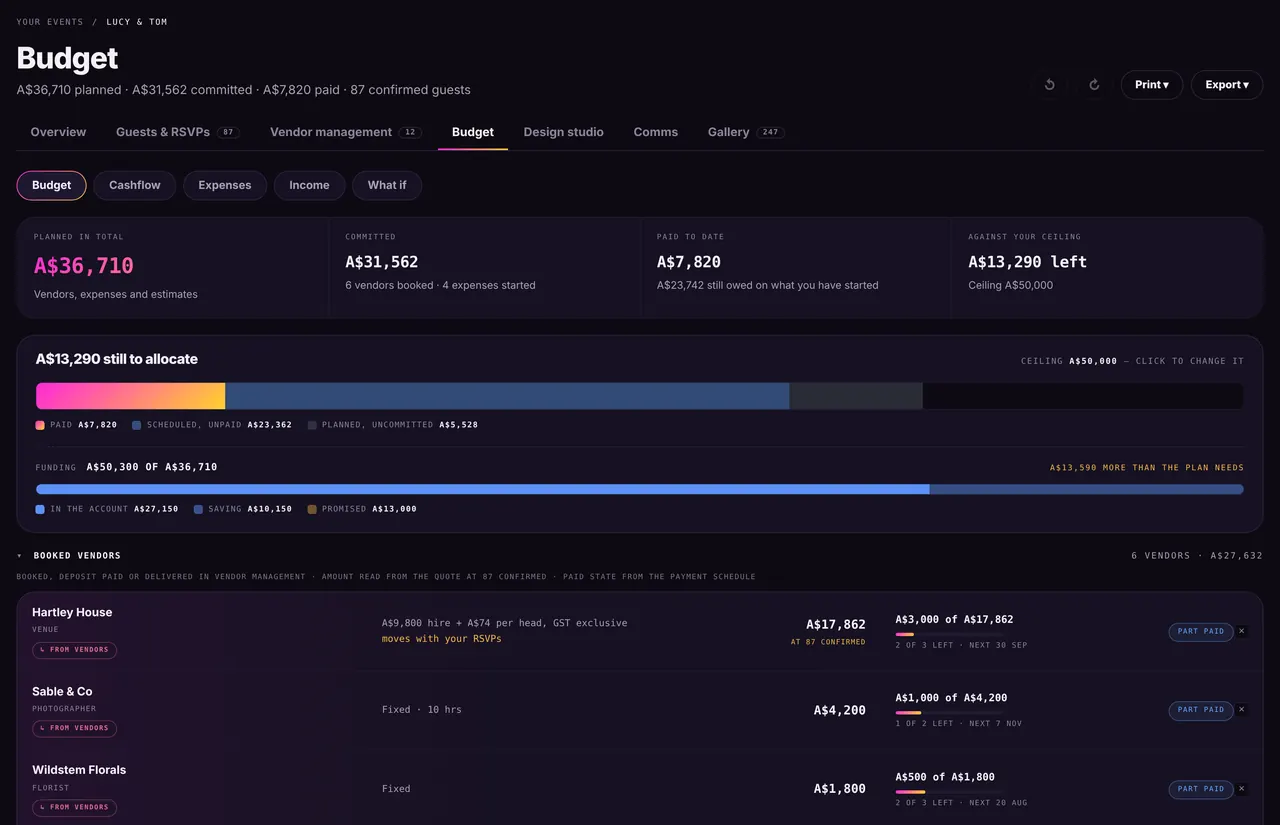Open the Export dropdown menu
Viewport: 1280px width, 825px height.
coord(1227,85)
